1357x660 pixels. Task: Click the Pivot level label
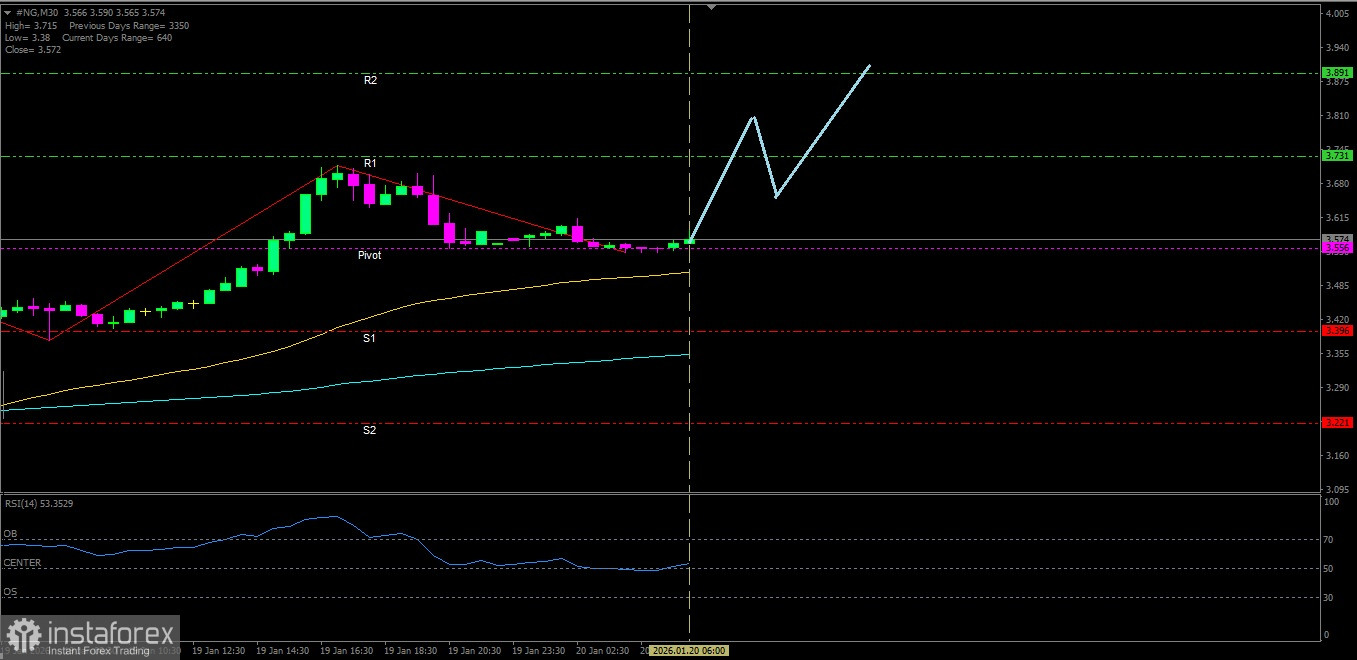[x=369, y=256]
